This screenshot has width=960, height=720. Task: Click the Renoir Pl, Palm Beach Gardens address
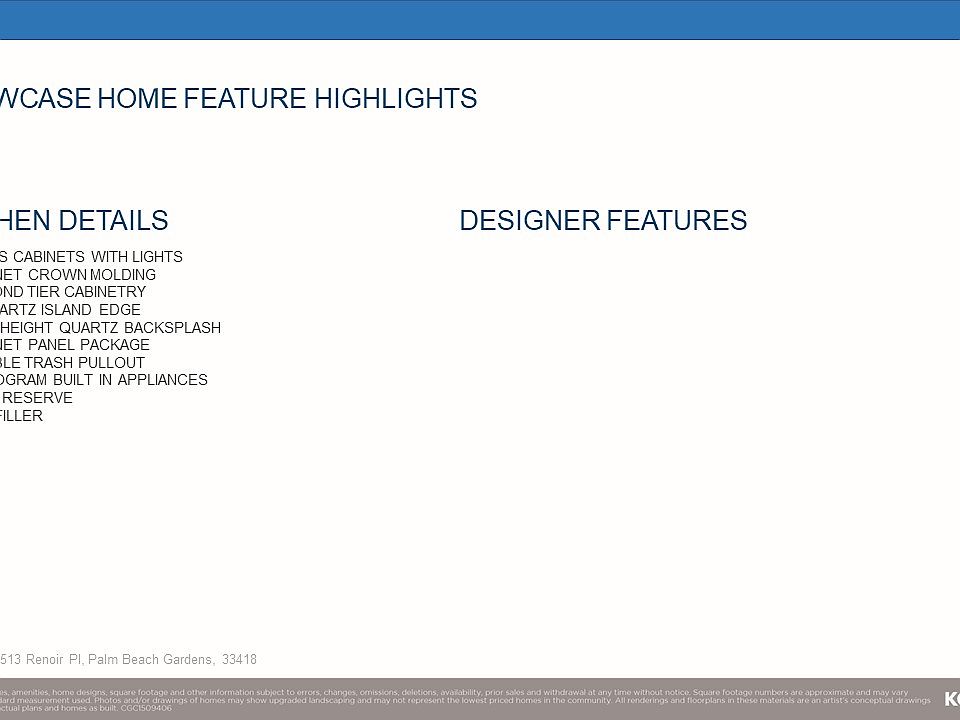click(128, 659)
